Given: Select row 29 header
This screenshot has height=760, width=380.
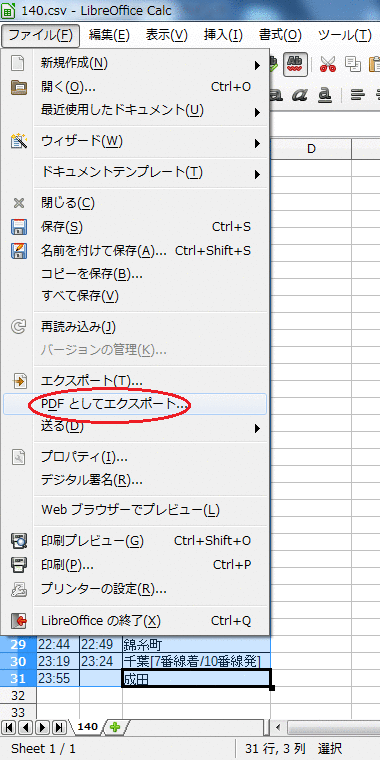Looking at the screenshot, I should click(x=18, y=645).
